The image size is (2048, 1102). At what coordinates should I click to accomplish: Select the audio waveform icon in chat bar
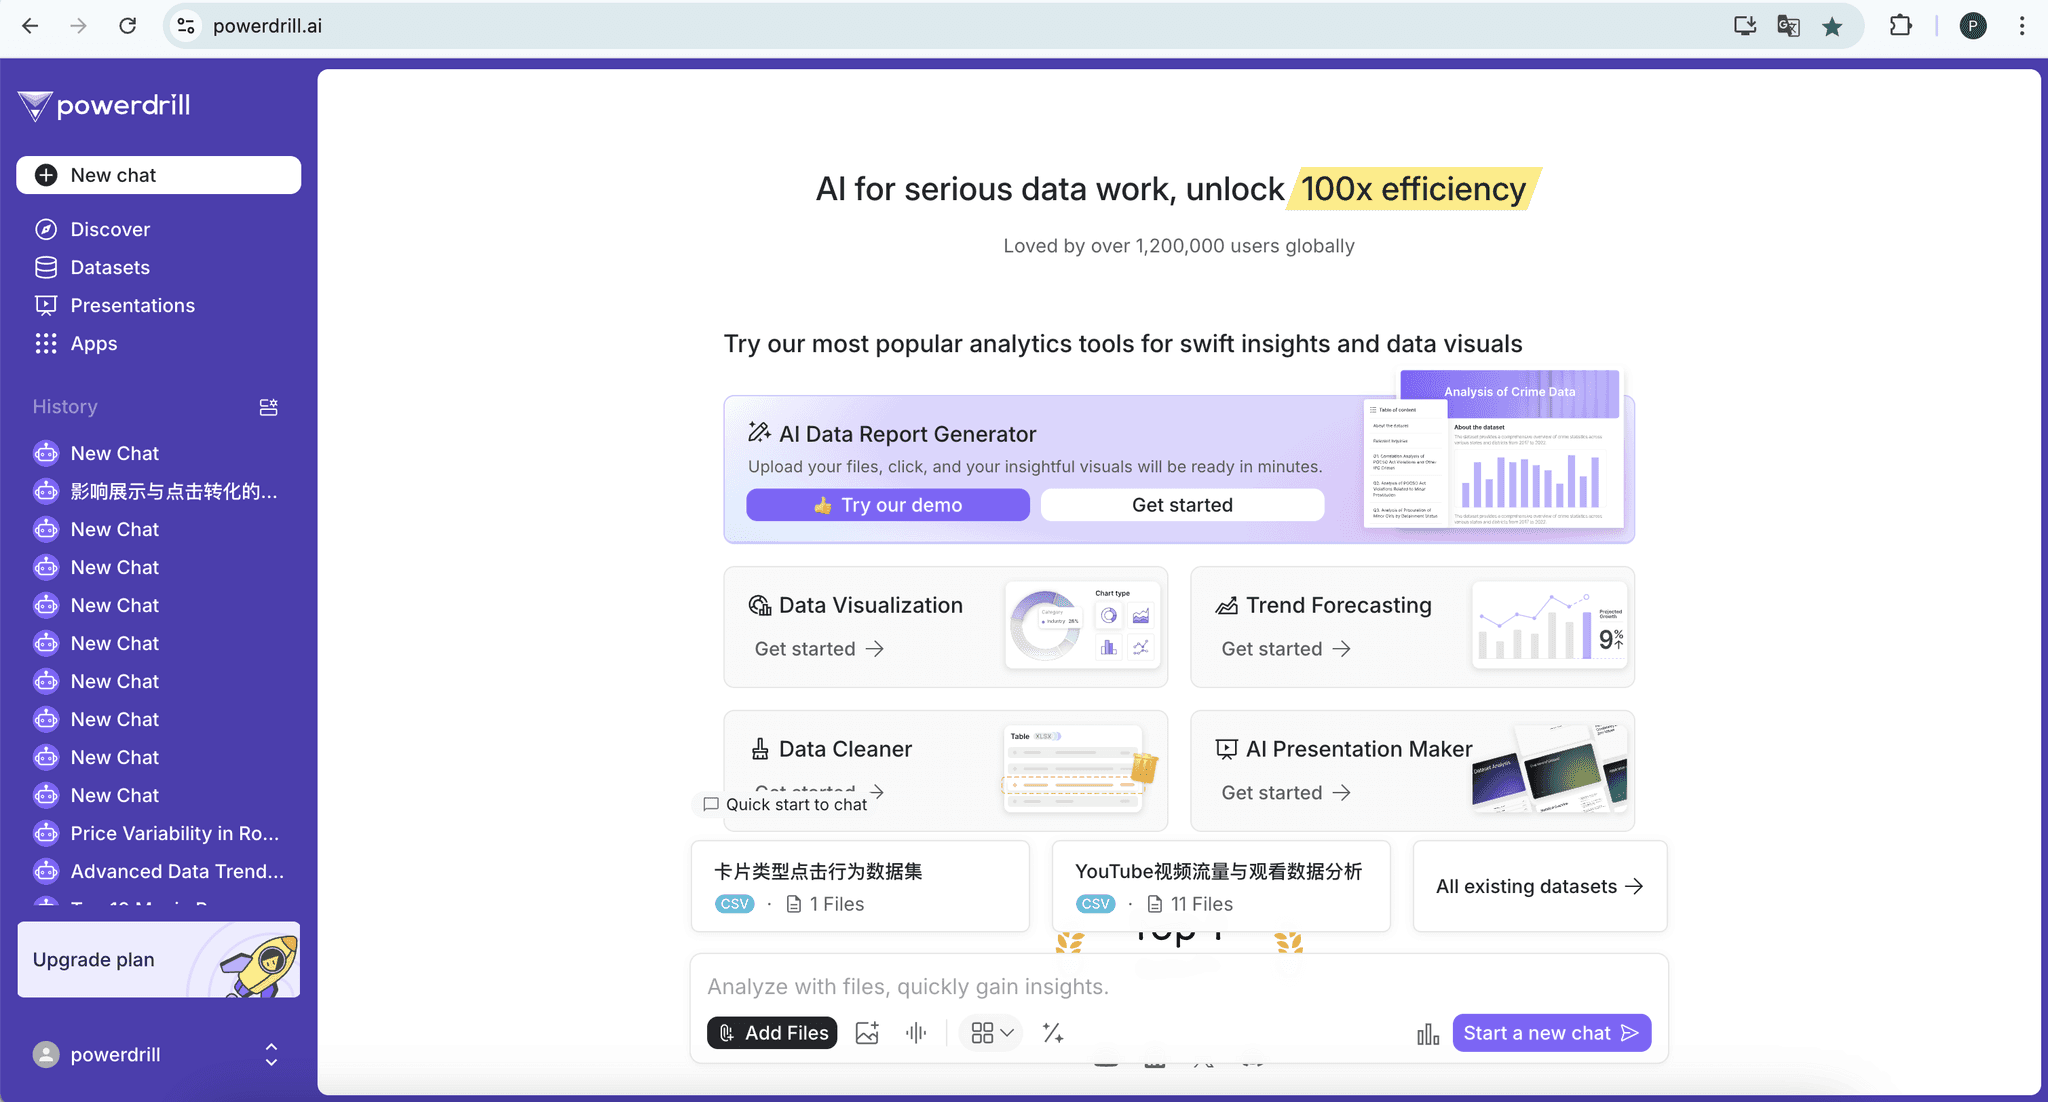click(x=917, y=1032)
